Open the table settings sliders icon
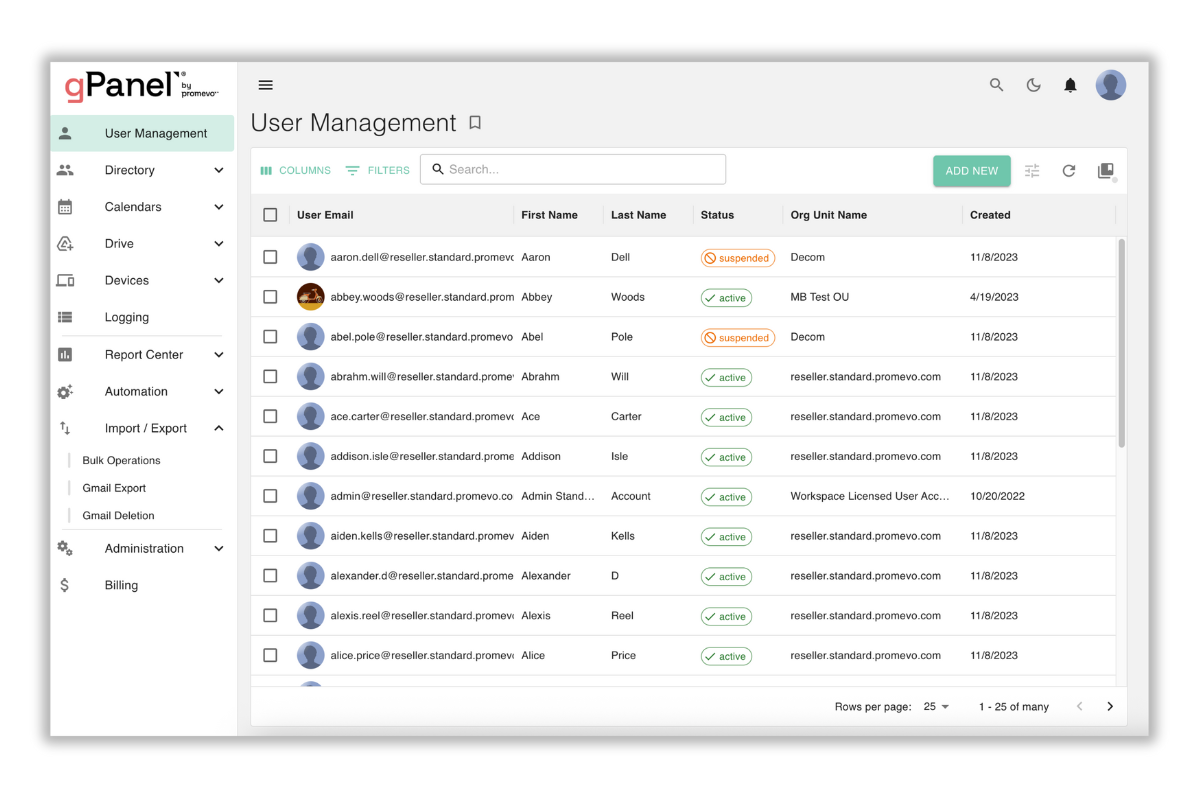 click(x=1032, y=170)
